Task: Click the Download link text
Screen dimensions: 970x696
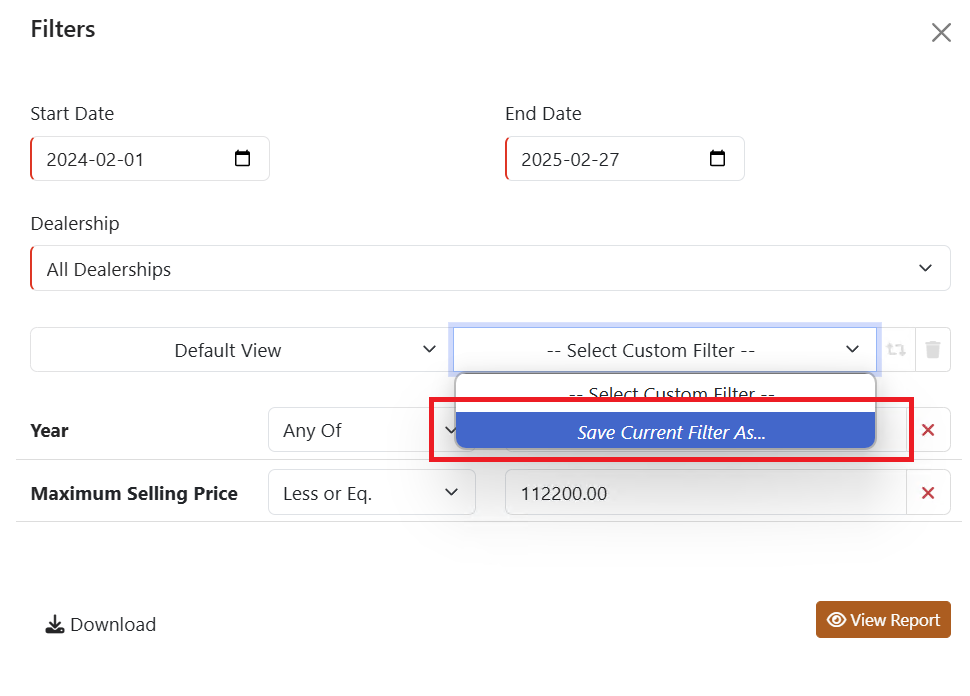Action: tap(113, 625)
